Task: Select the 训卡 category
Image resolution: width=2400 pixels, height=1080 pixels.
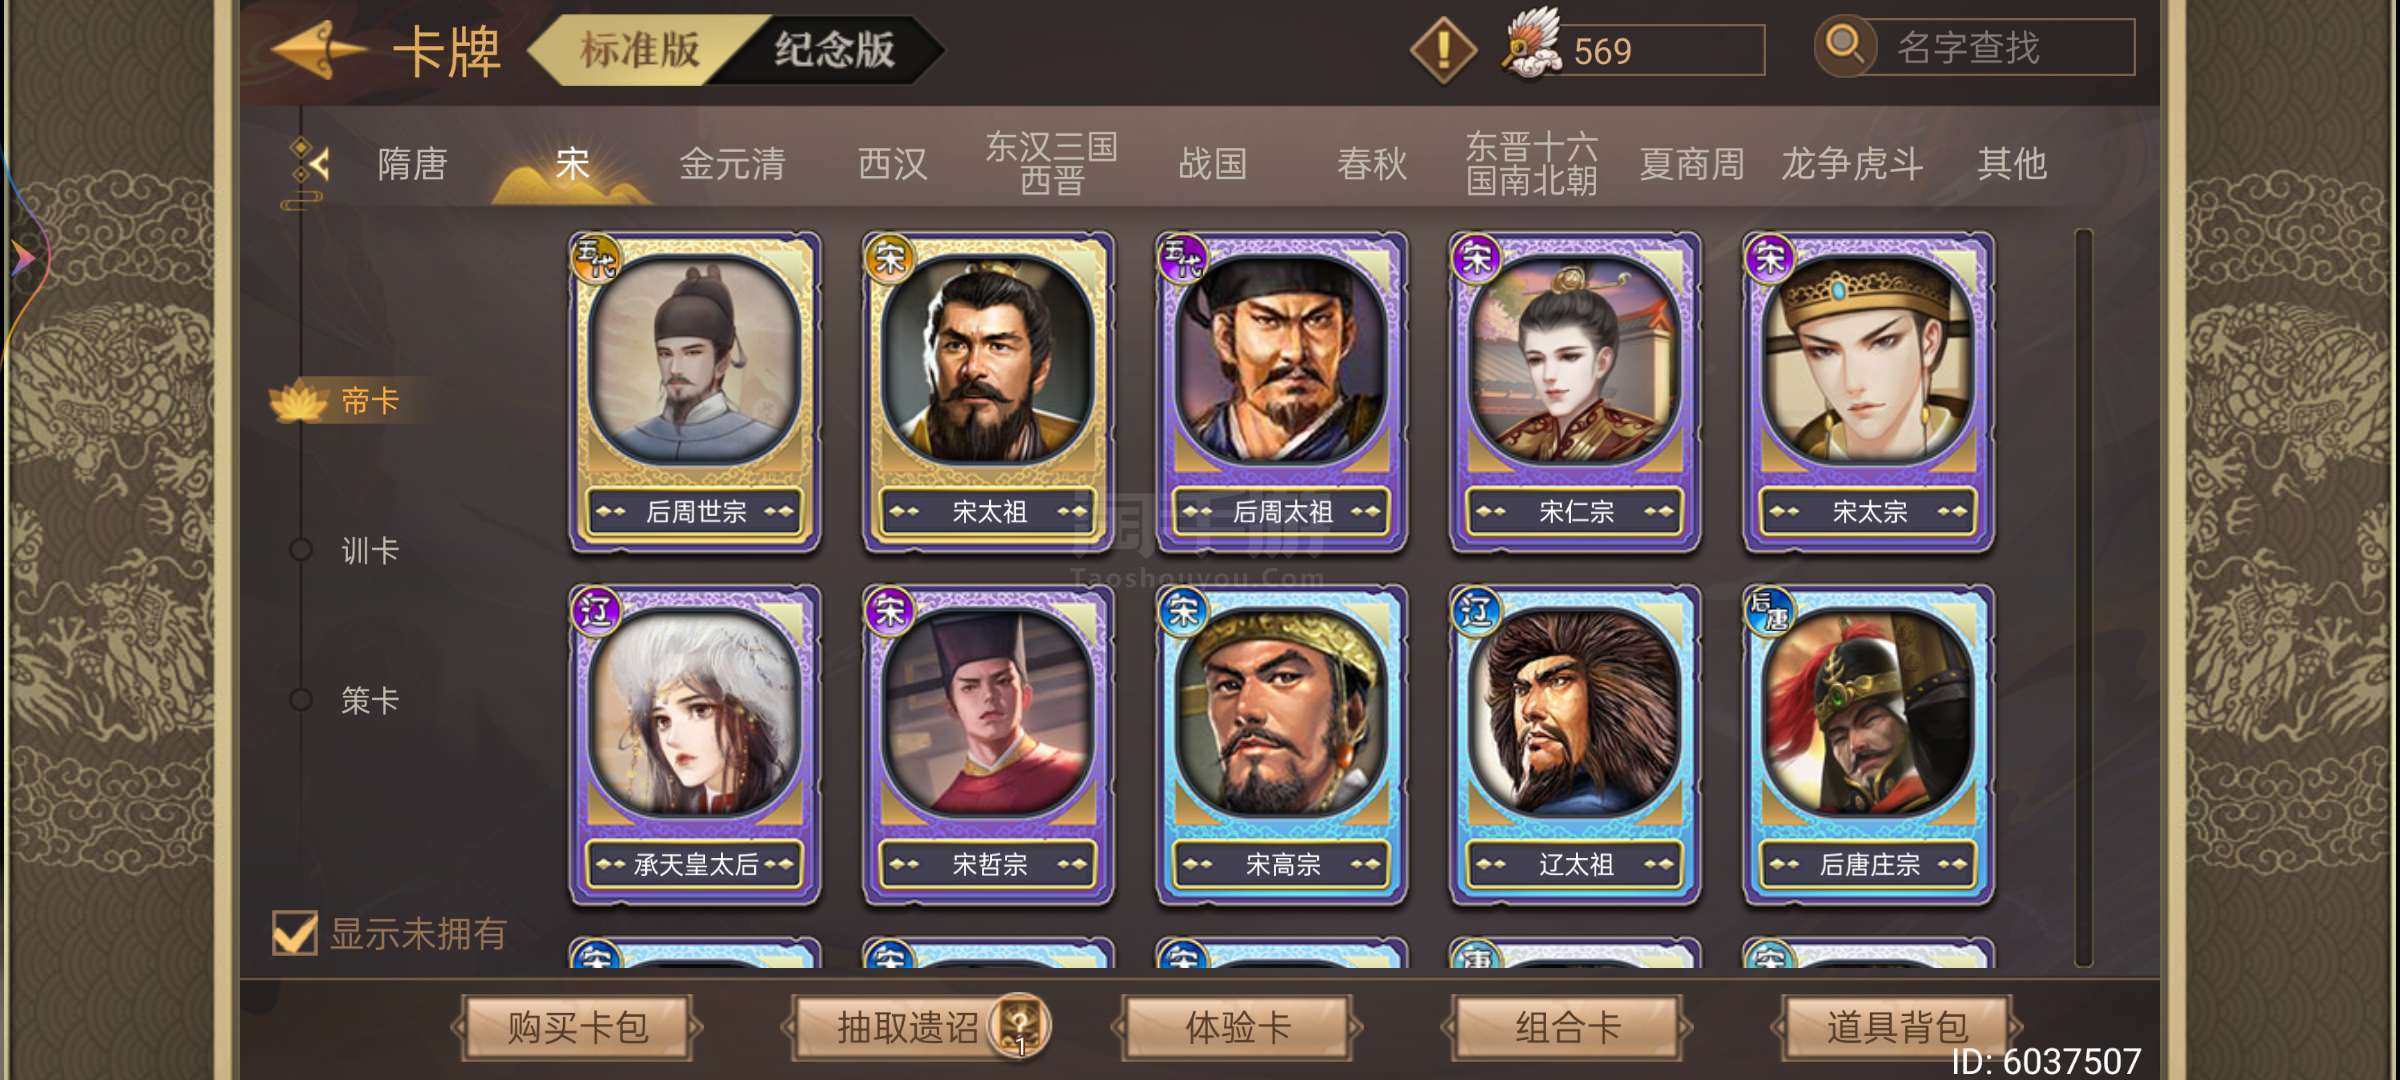Action: pos(370,550)
